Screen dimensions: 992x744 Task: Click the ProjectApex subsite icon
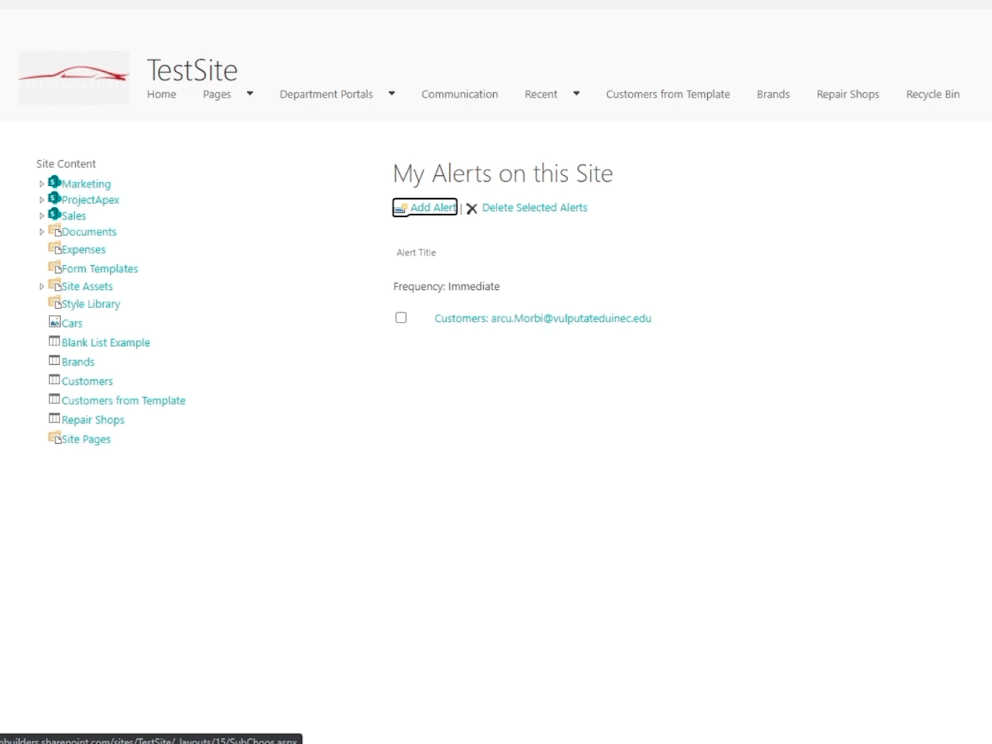pos(54,199)
